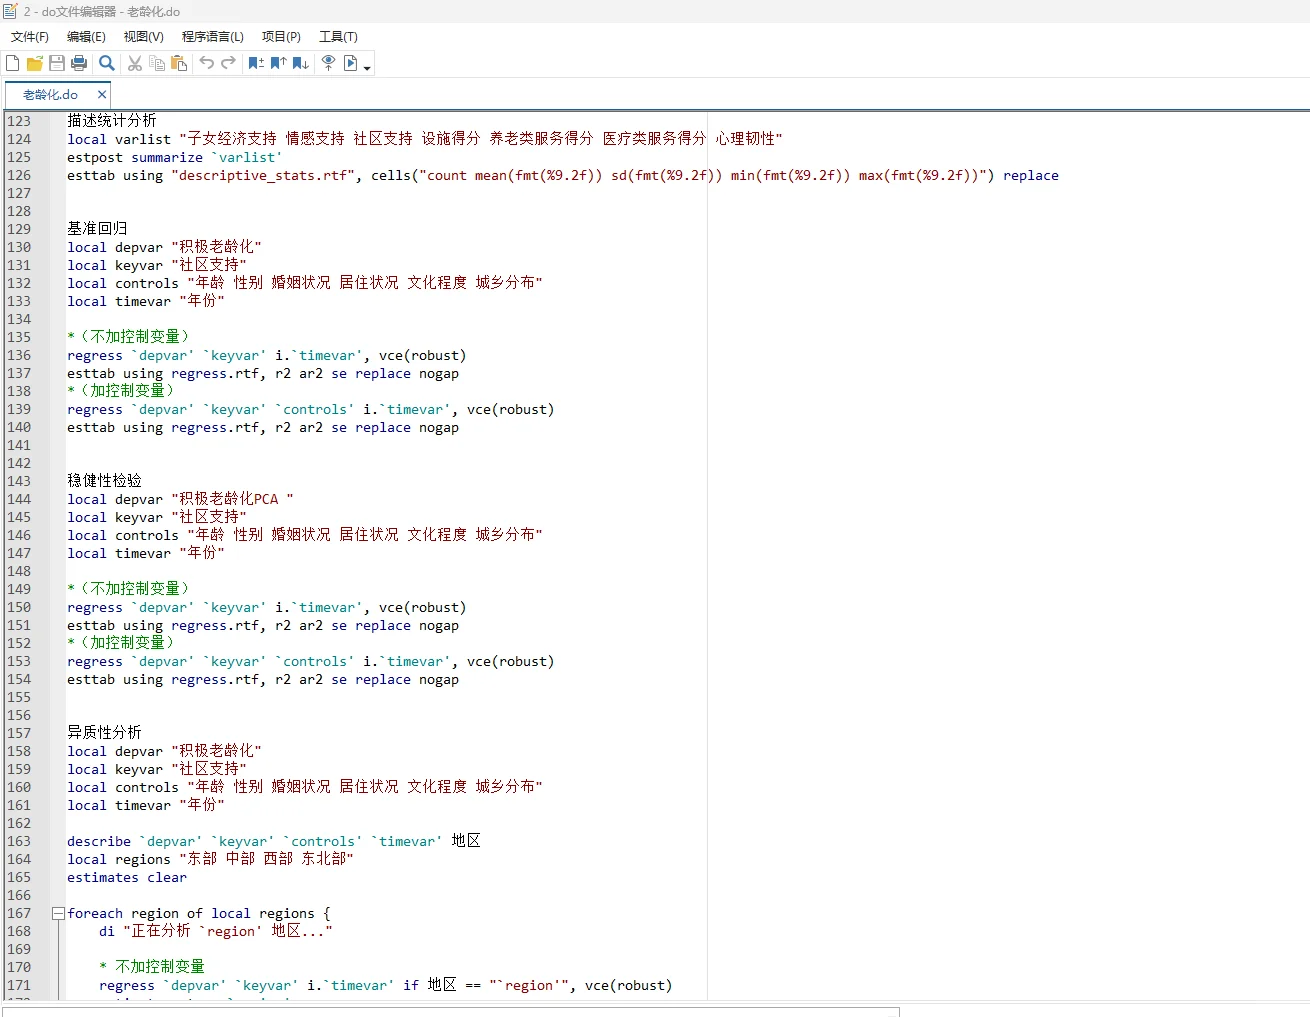Click the replace keyword on line 126
This screenshot has width=1310, height=1017.
pos(1031,175)
